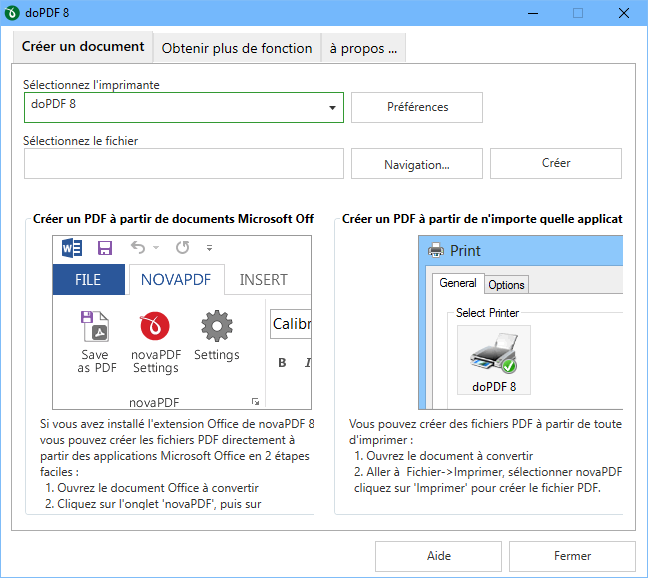Click the undo dropdown arrow
Viewport: 648px width, 578px height.
click(156, 248)
